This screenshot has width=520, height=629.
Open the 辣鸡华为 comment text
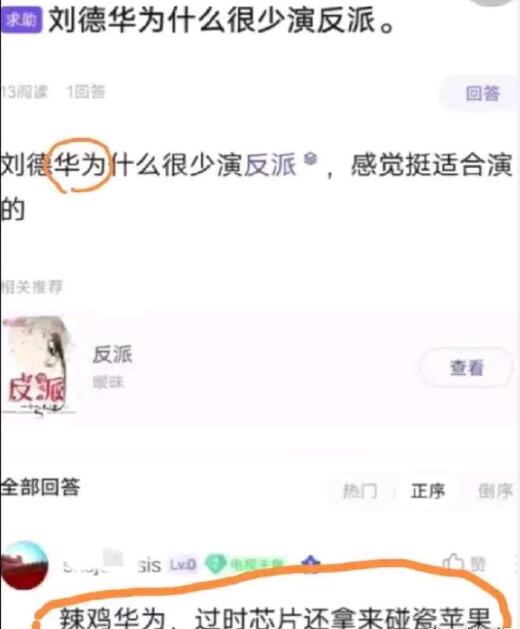click(277, 618)
